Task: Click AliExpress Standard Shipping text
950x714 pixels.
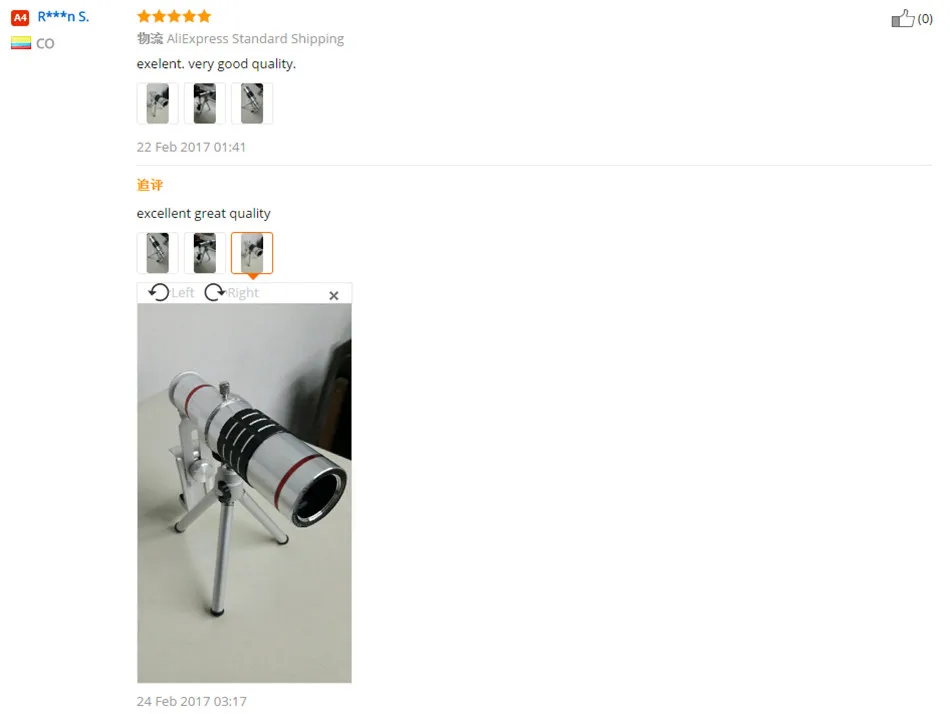Action: [255, 39]
